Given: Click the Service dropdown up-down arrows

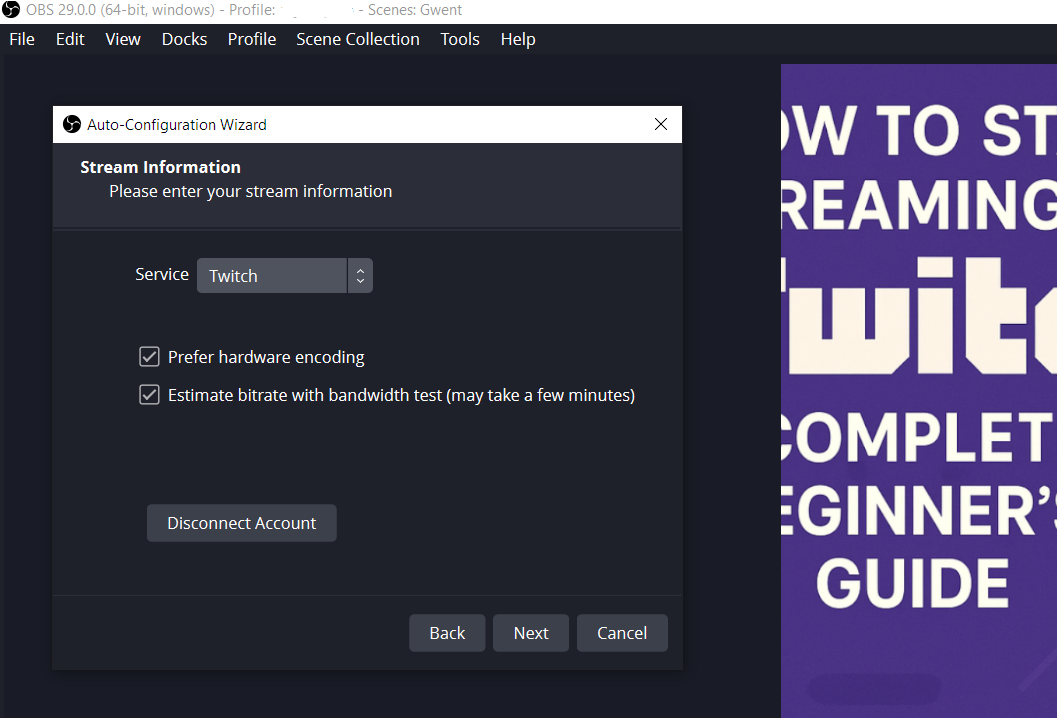Looking at the screenshot, I should pos(360,276).
